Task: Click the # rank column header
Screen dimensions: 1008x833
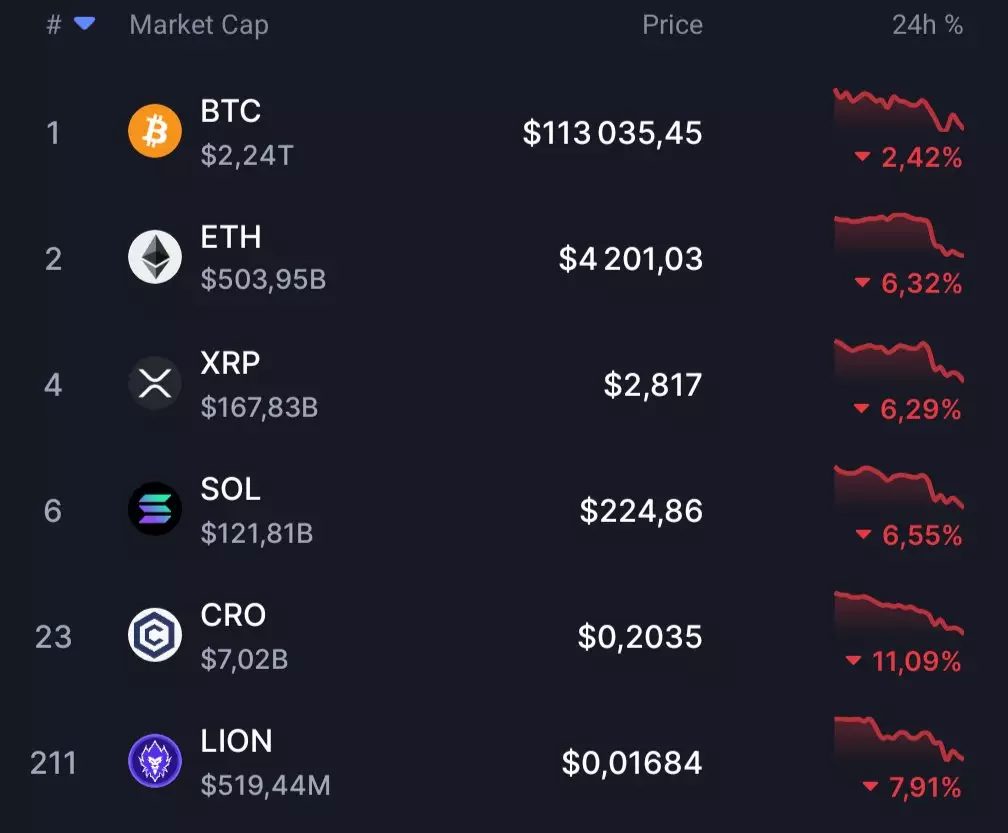Action: (54, 25)
